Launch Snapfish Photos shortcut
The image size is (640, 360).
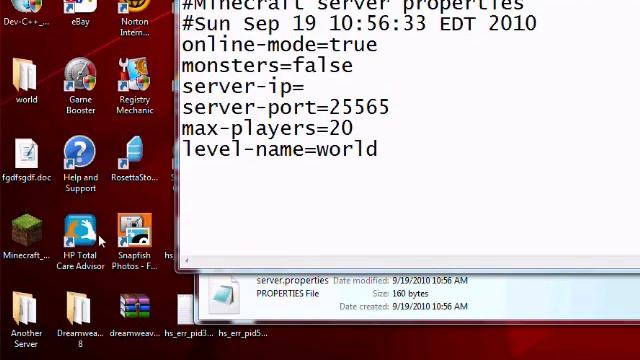(134, 242)
